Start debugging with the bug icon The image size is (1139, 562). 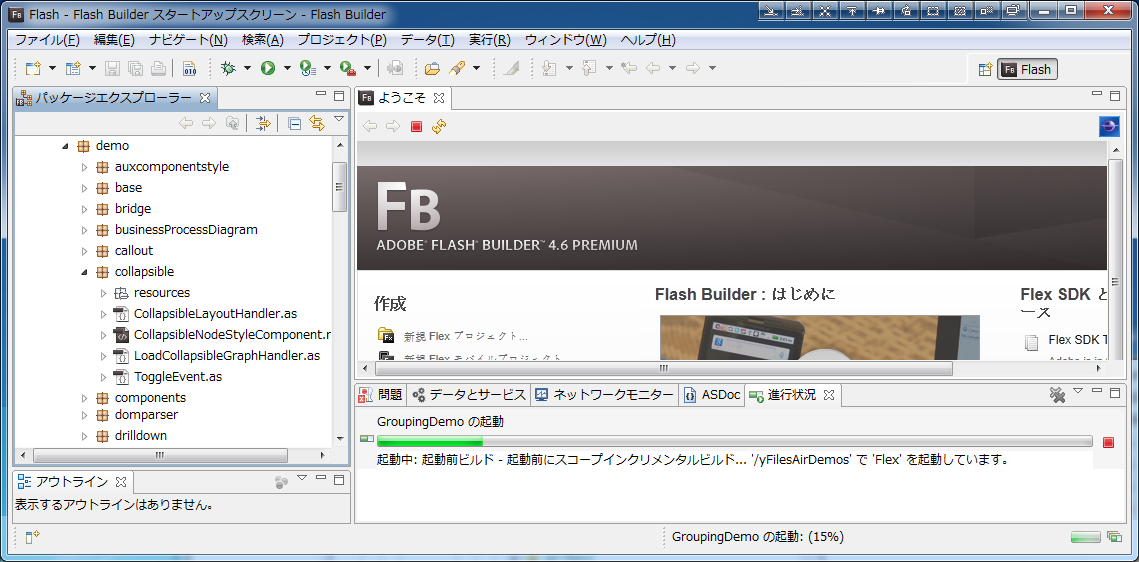coord(228,68)
